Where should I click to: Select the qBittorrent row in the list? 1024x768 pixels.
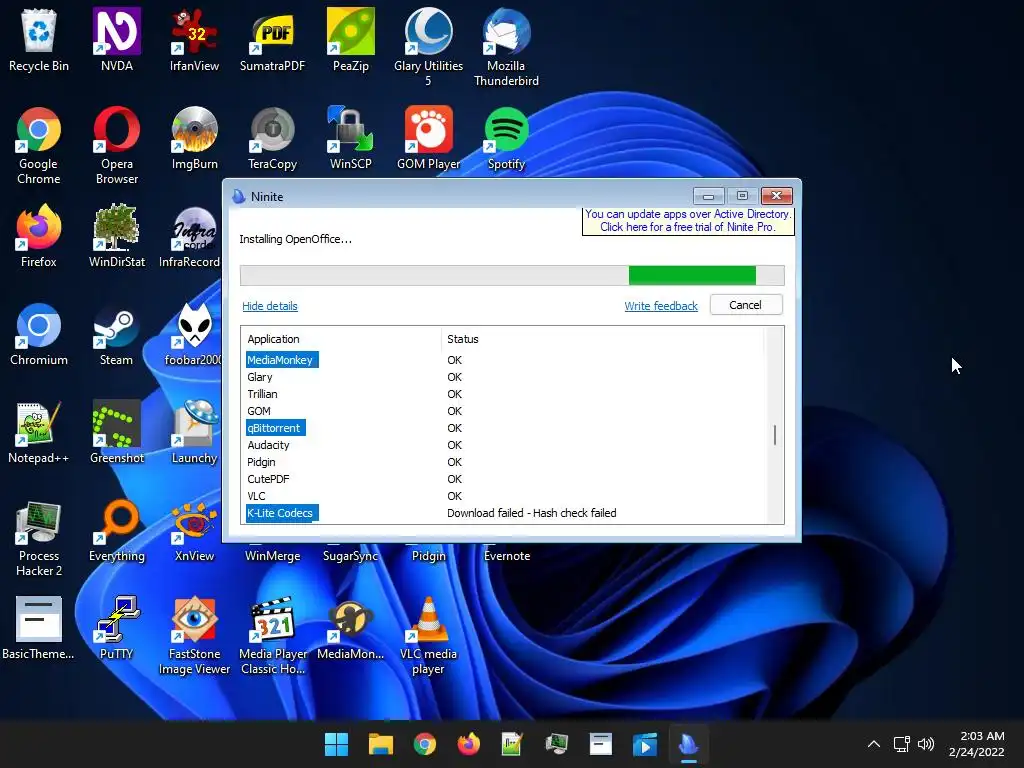pos(503,428)
